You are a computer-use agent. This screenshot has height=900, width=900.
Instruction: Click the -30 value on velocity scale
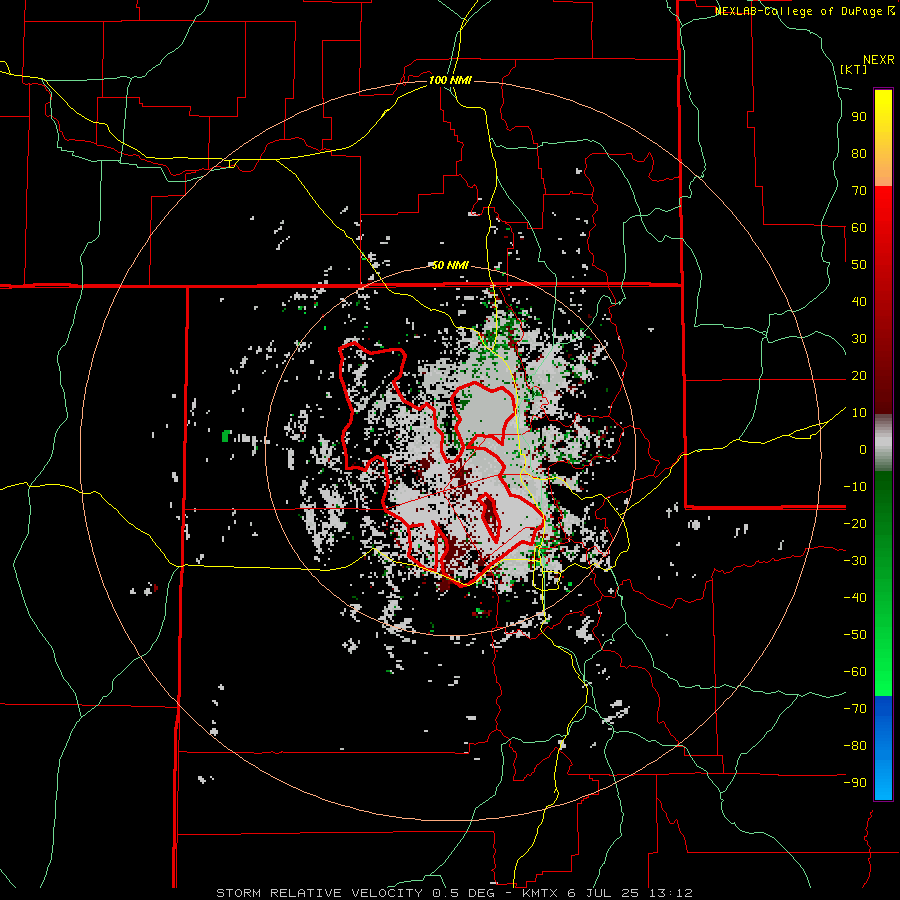coord(855,561)
